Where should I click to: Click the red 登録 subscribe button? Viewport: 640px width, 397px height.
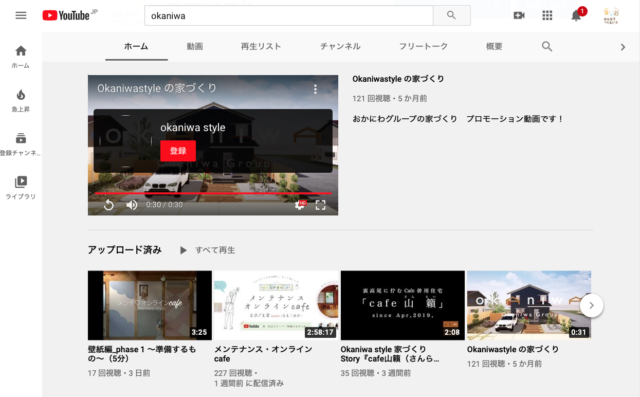[178, 151]
